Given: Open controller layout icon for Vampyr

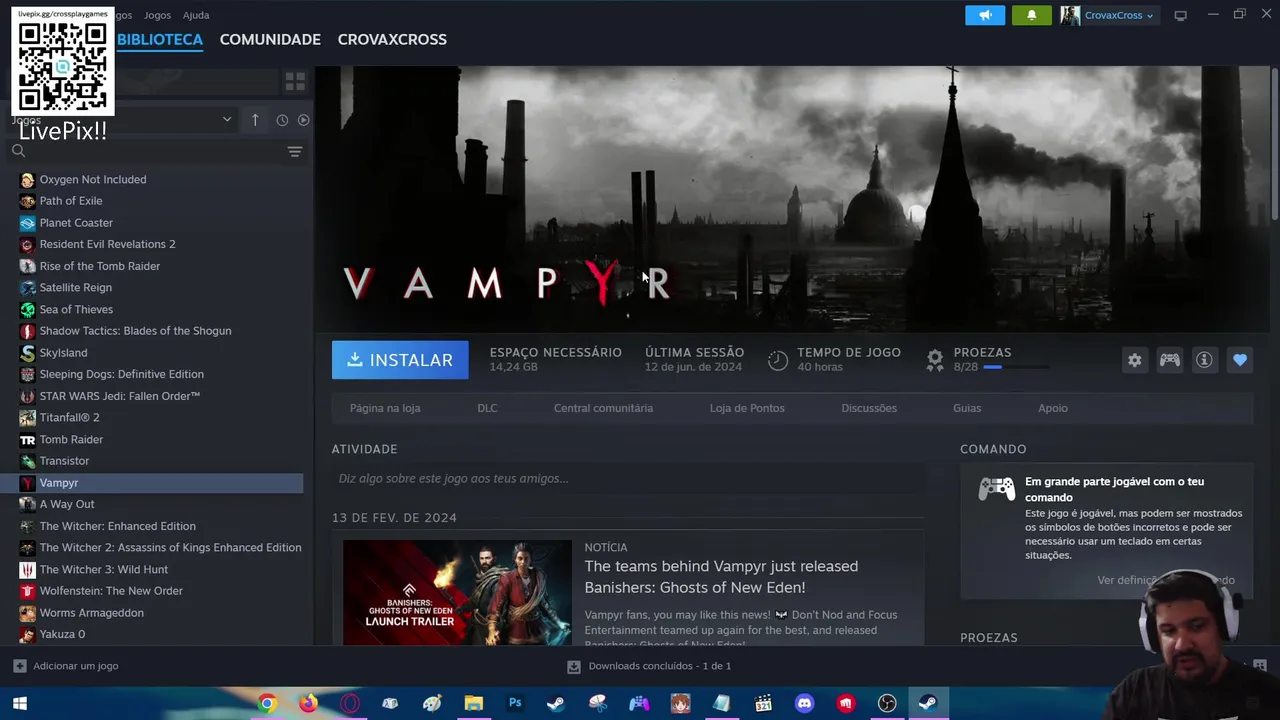Looking at the screenshot, I should [1169, 360].
